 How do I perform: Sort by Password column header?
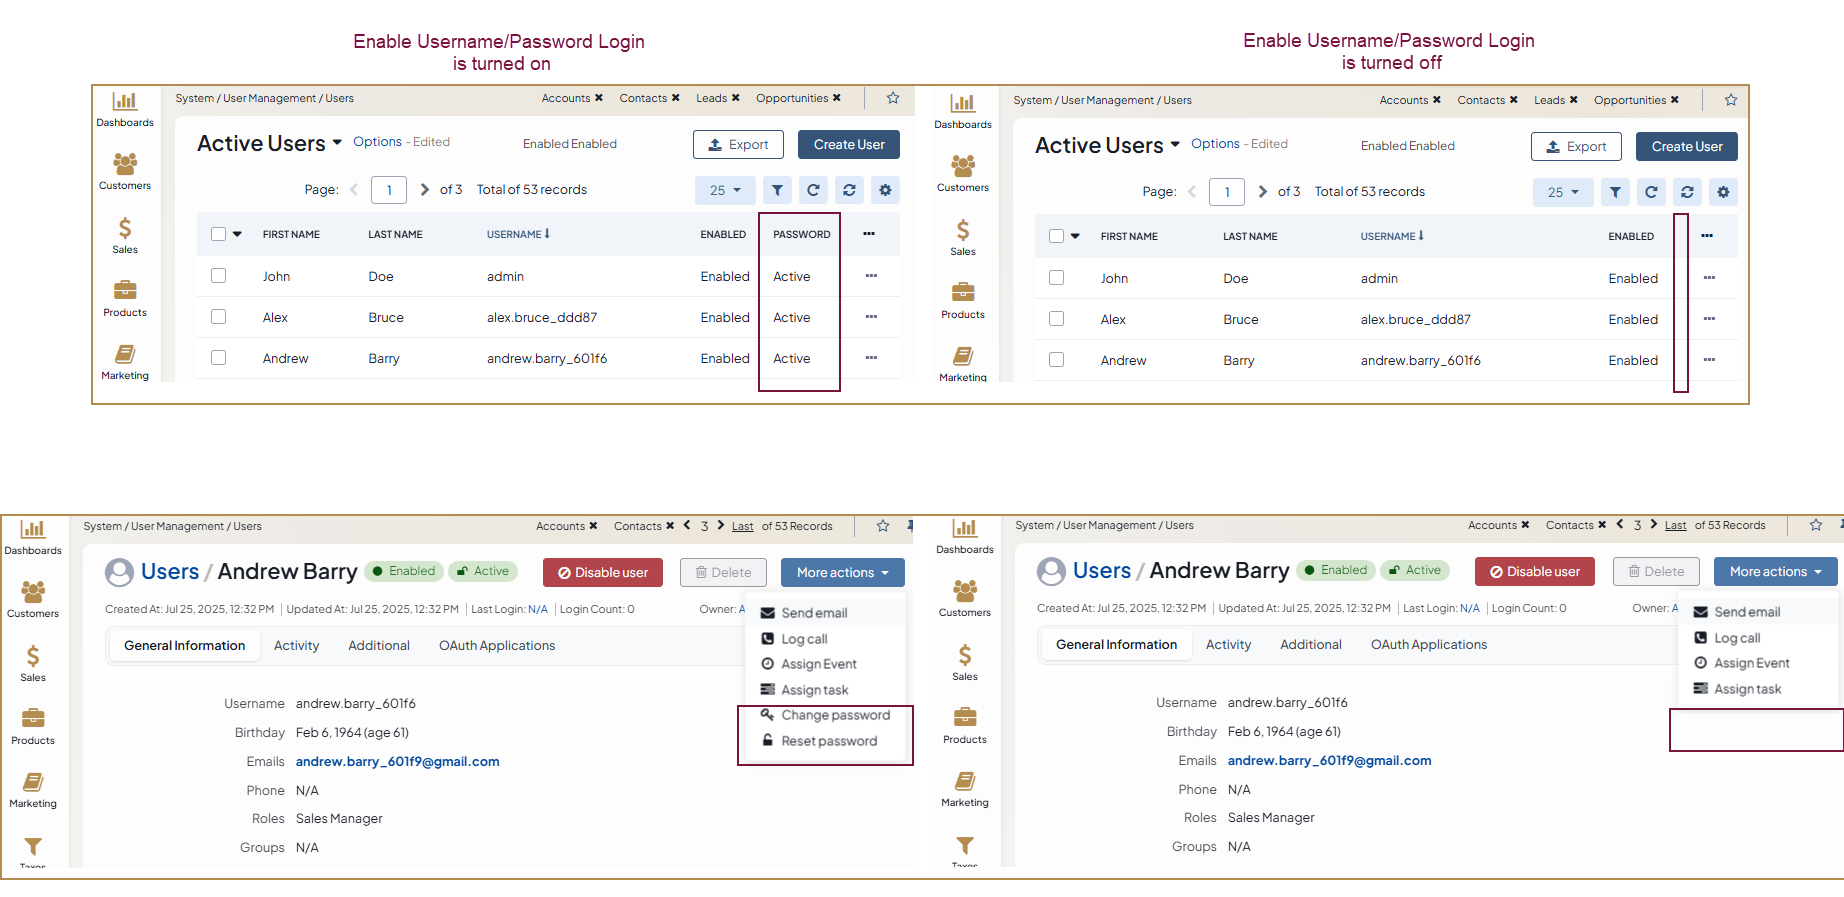[801, 235]
